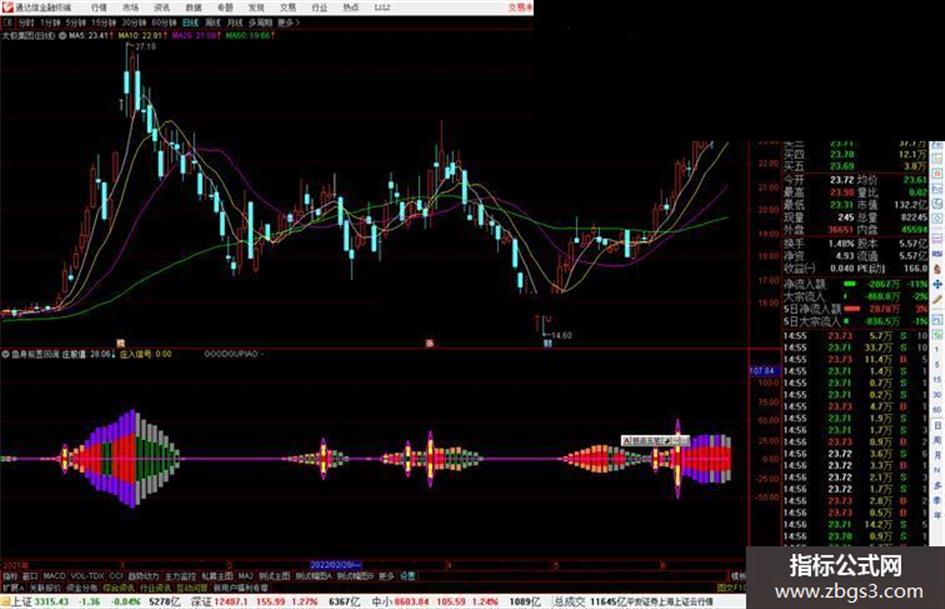Click the 14.60 low price label
945x609 pixels.
[x=561, y=335]
